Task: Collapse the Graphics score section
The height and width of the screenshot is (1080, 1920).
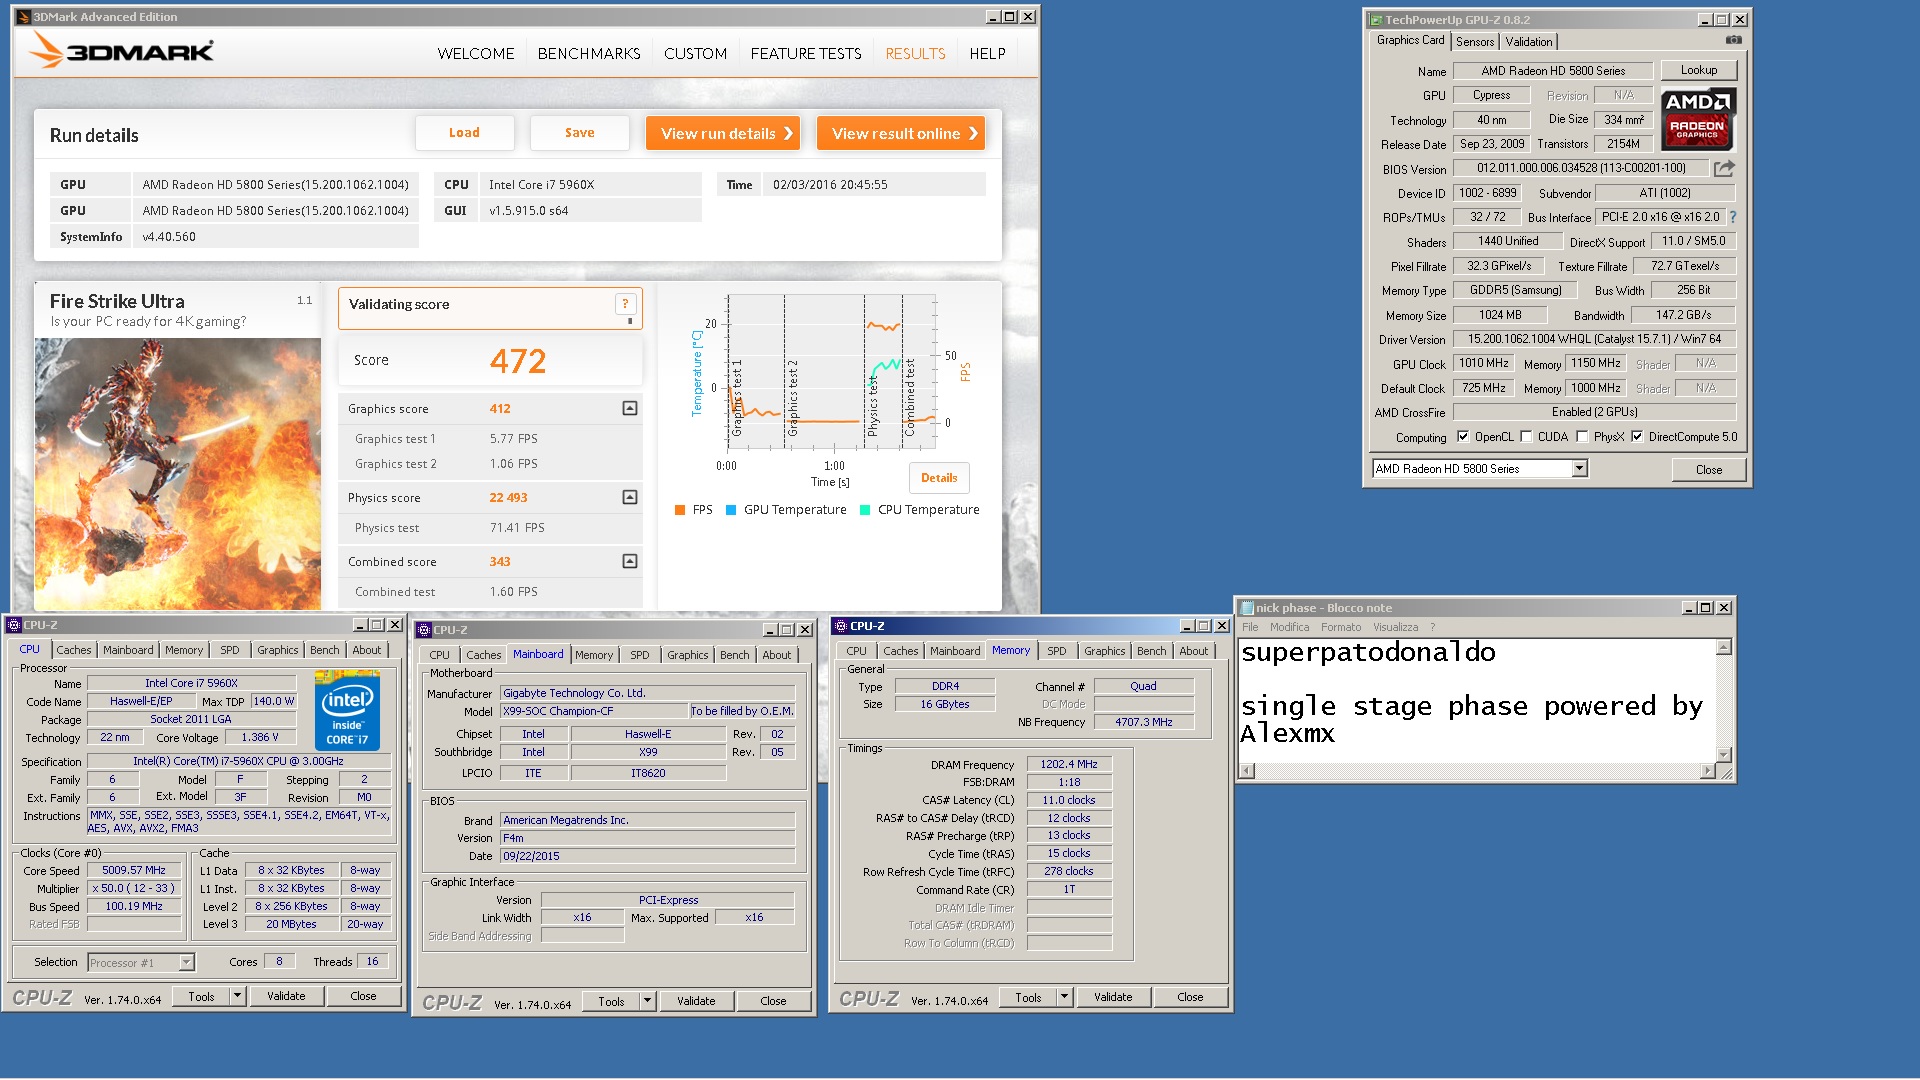Action: [x=630, y=408]
